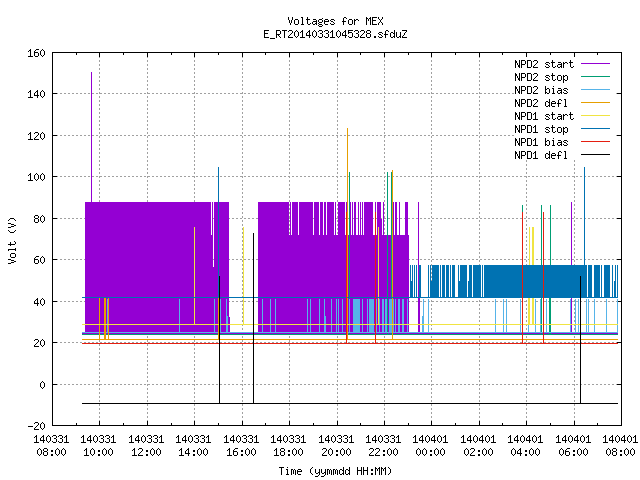640x480 pixels.
Task: Click the 80 y-axis tick label
Action: click(39, 219)
